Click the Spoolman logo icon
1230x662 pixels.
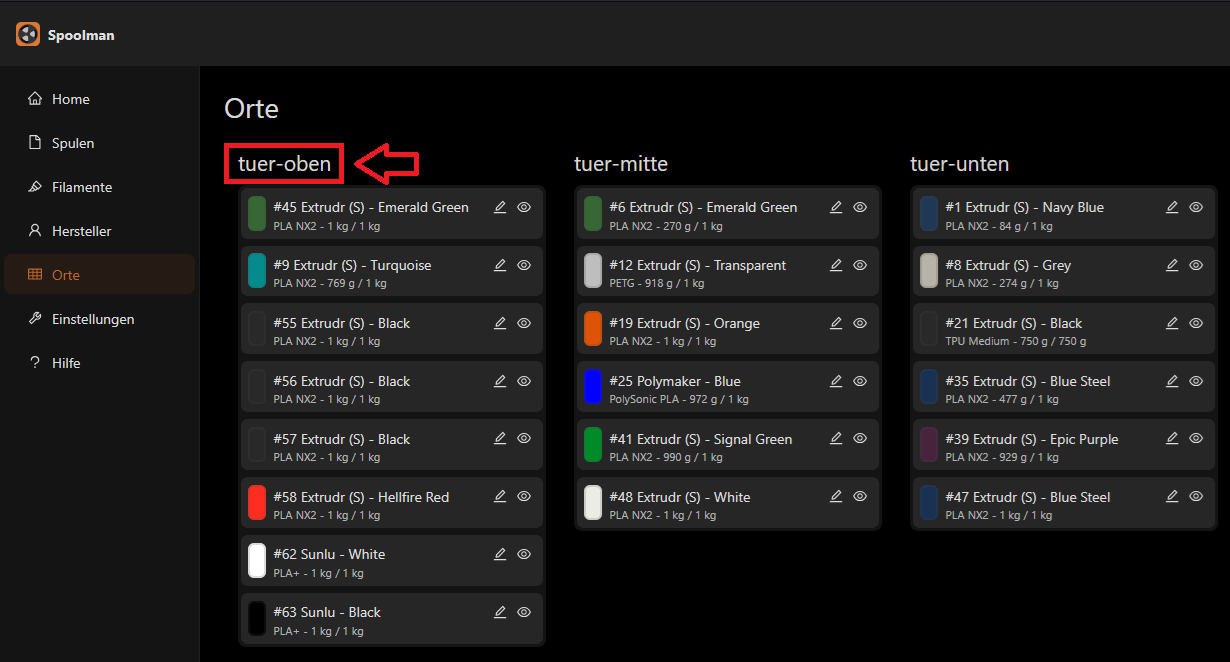click(x=28, y=35)
